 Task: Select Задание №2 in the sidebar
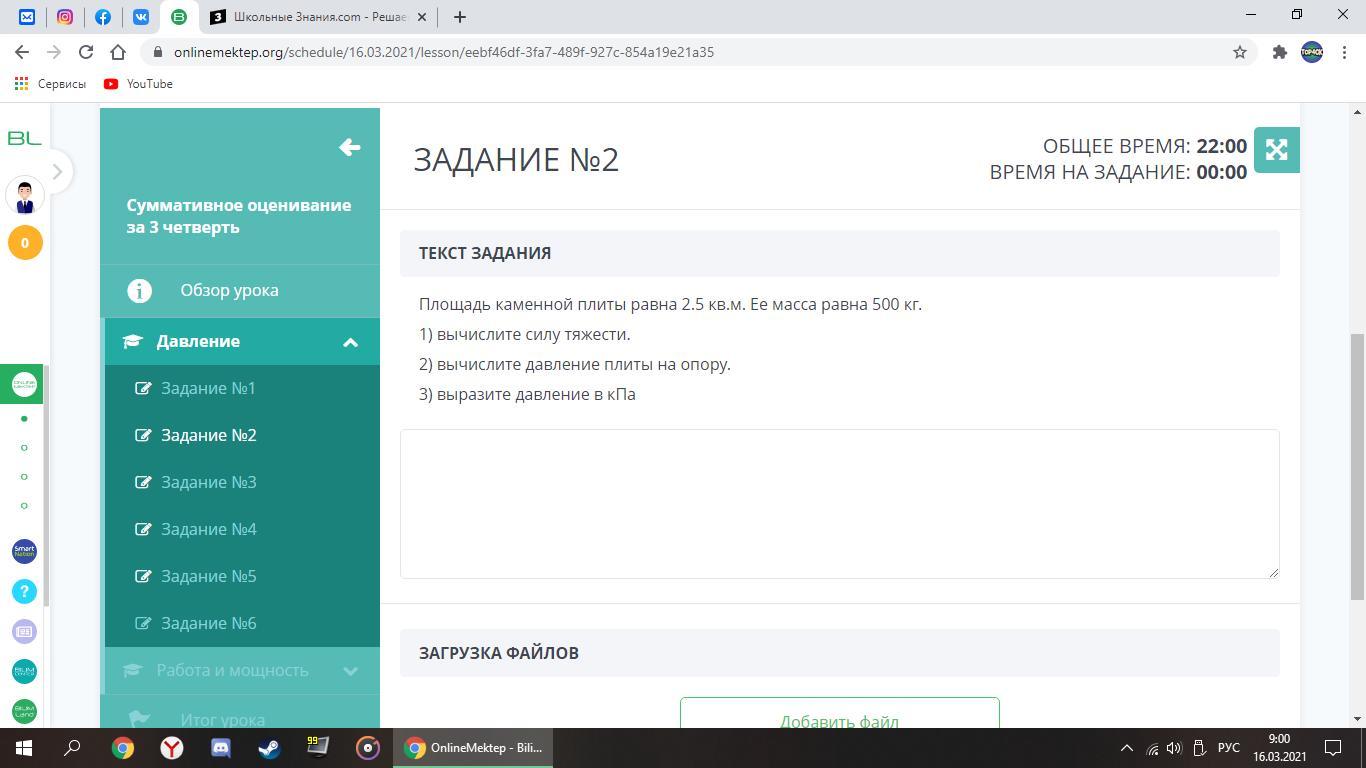[209, 435]
